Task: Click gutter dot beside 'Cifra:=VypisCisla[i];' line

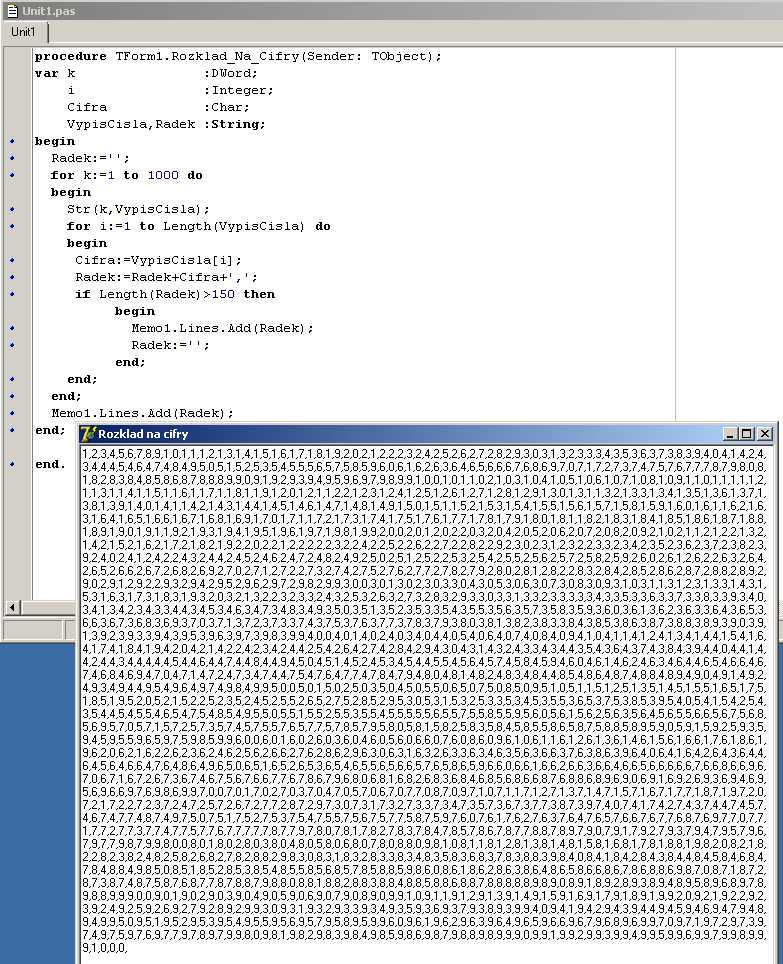Action: (x=12, y=260)
